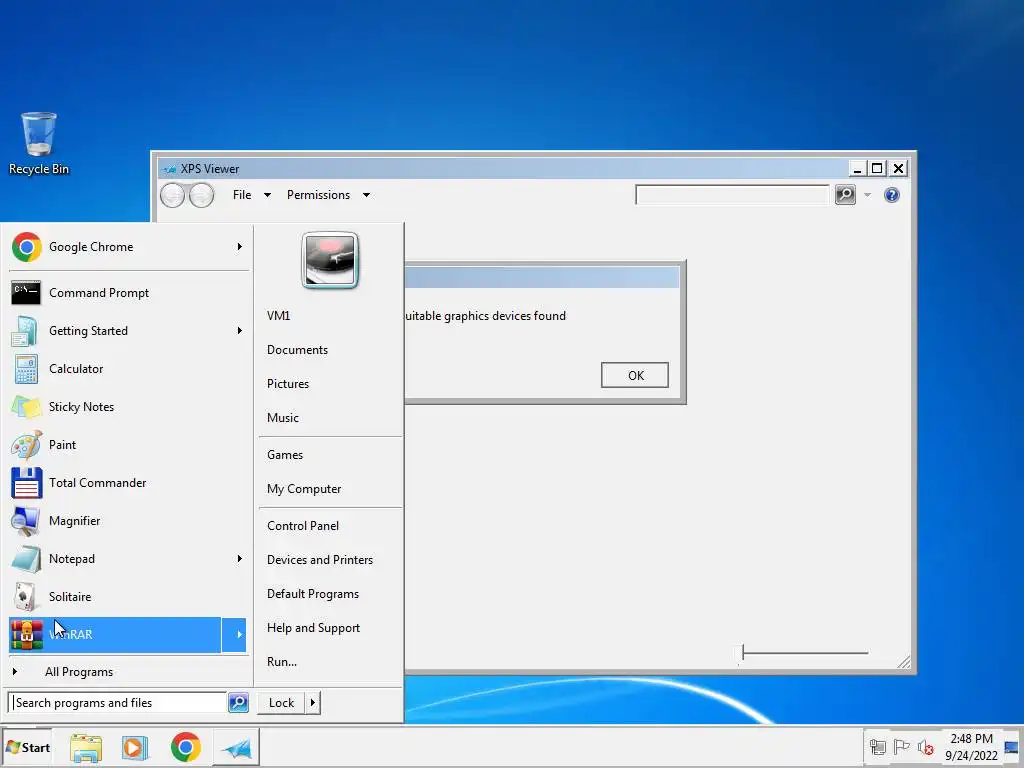Expand Google Chrome jump list arrow
This screenshot has height=768, width=1024.
[240, 247]
